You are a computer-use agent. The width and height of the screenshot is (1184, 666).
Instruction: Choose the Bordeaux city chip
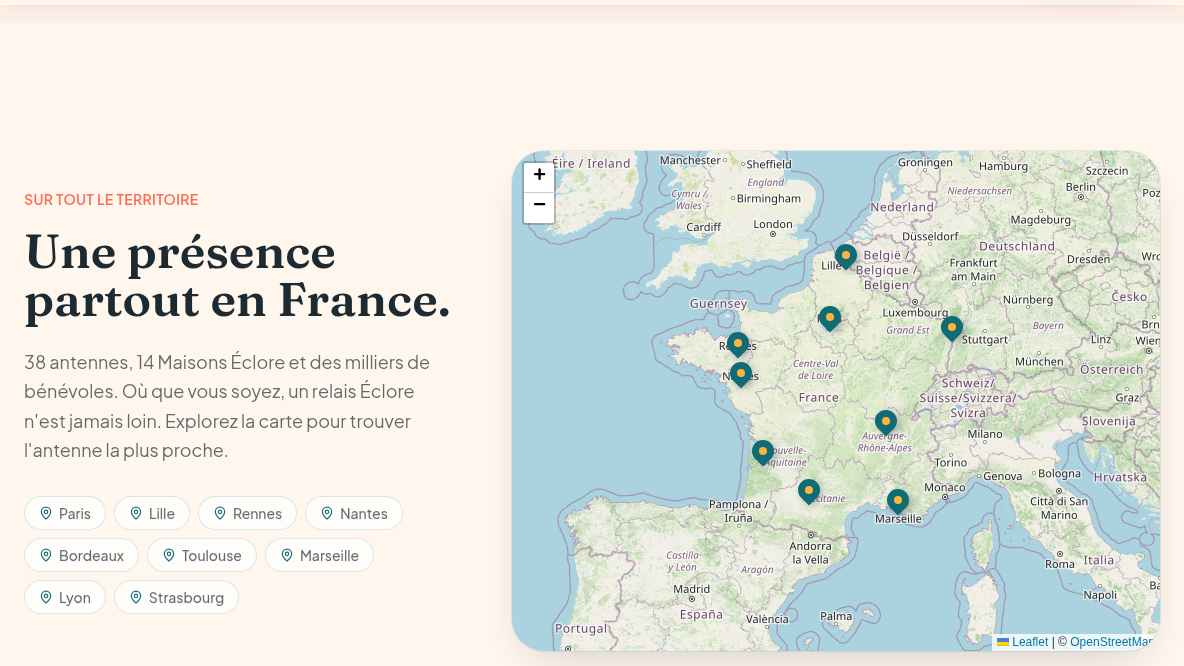(82, 556)
